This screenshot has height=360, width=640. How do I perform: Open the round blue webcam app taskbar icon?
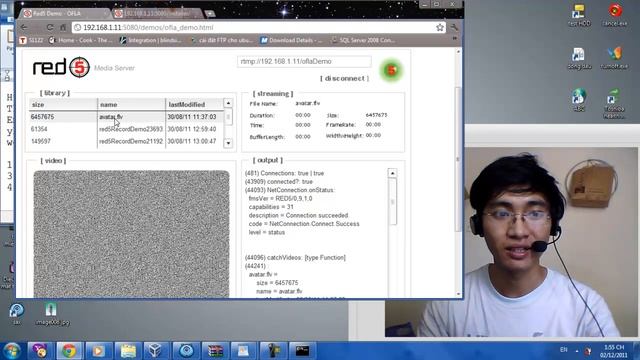click(x=186, y=351)
